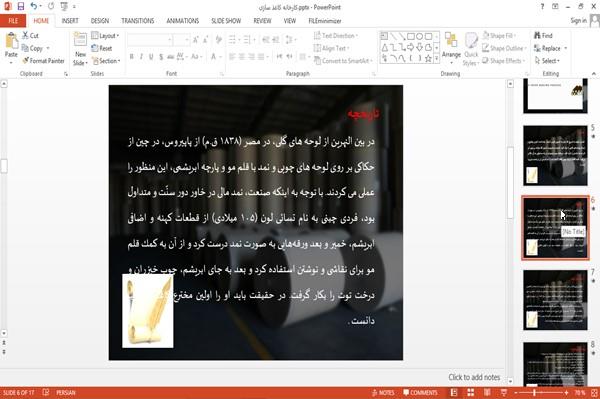Open Quick Styles gallery

pos(471,49)
